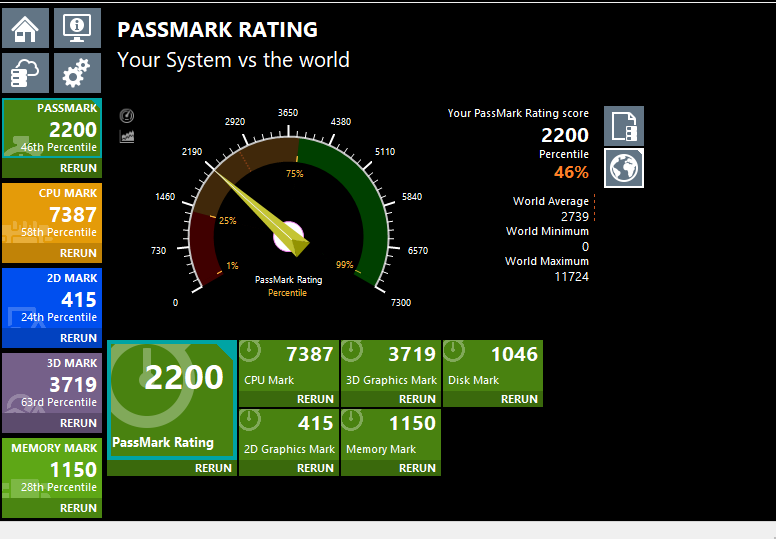Open the CPU Mark 7387 bottom tile

tap(289, 366)
